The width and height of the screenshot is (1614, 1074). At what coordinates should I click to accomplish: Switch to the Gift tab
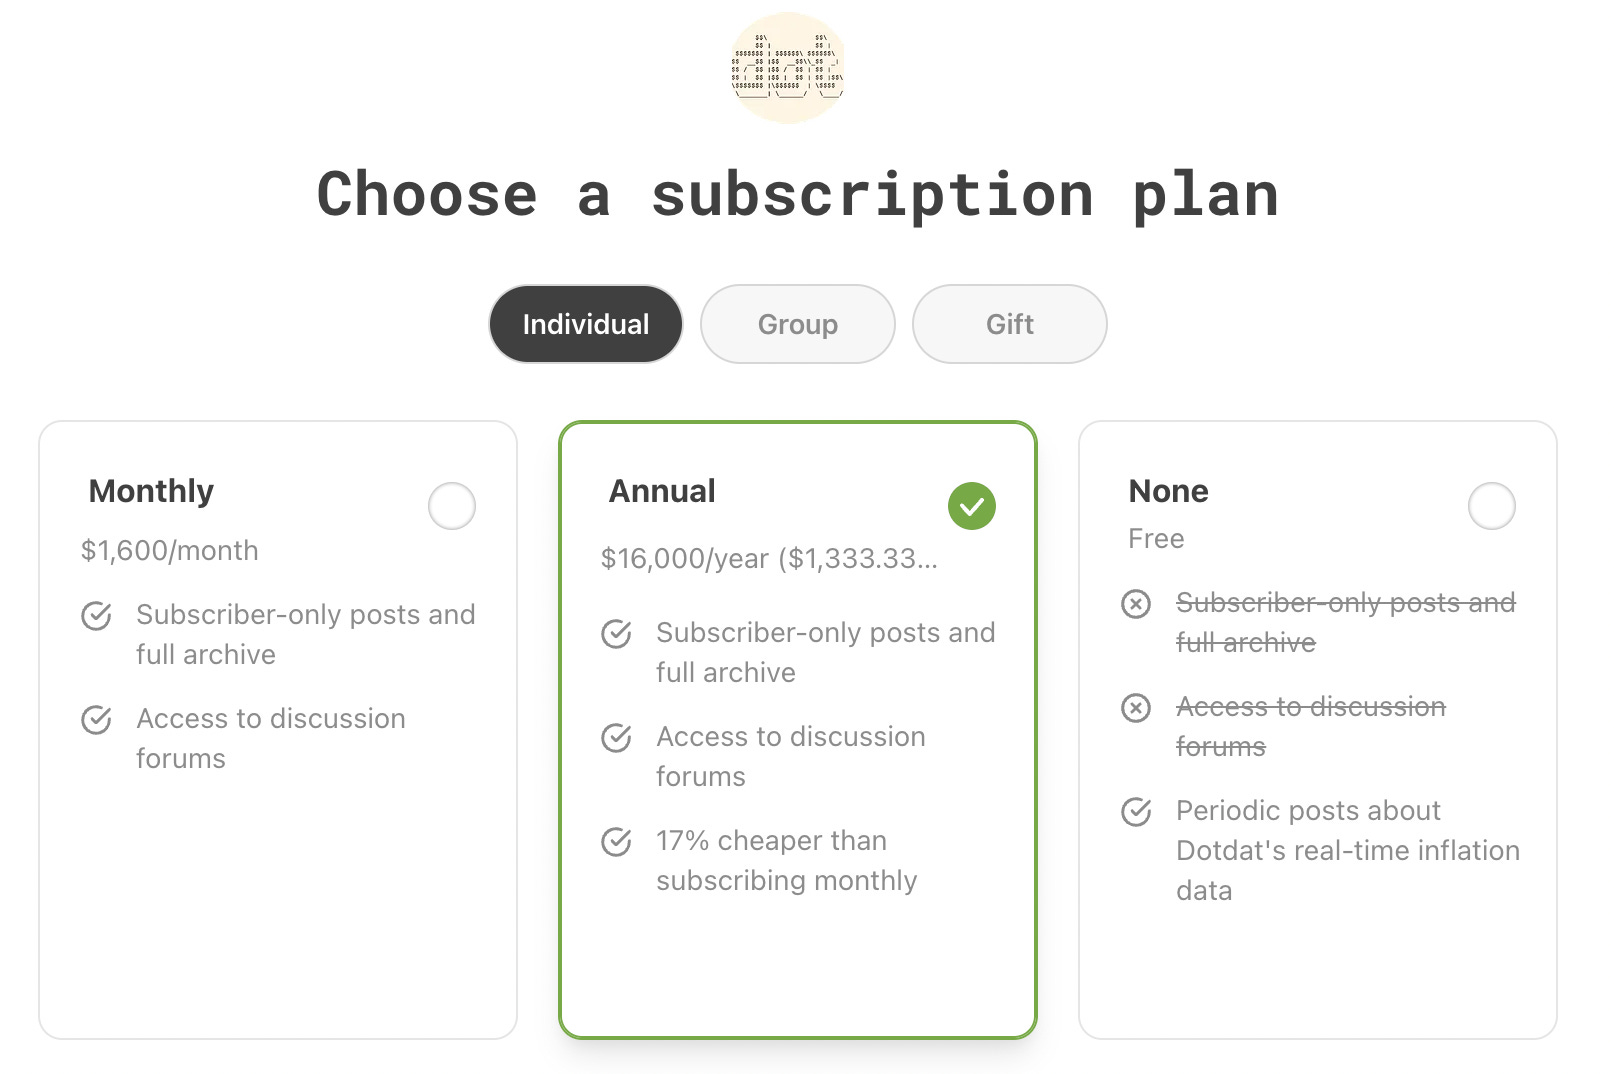pos(1008,323)
